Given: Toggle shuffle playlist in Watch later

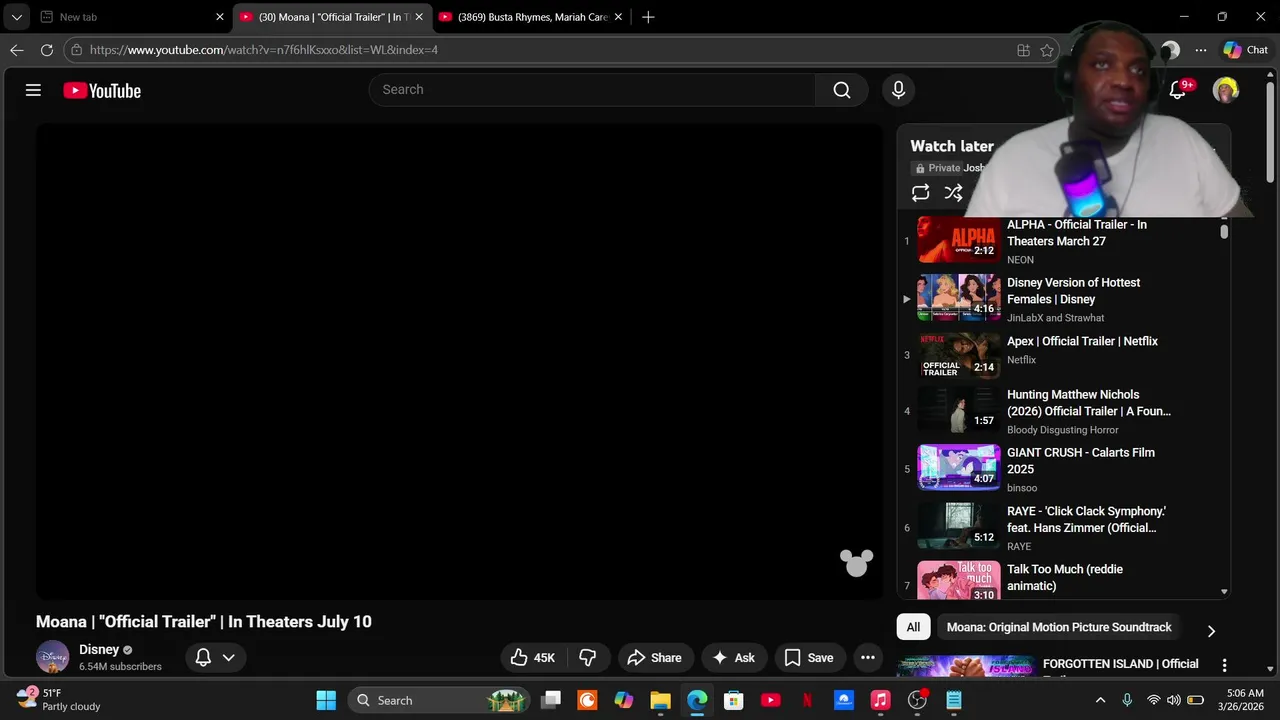Looking at the screenshot, I should (954, 193).
